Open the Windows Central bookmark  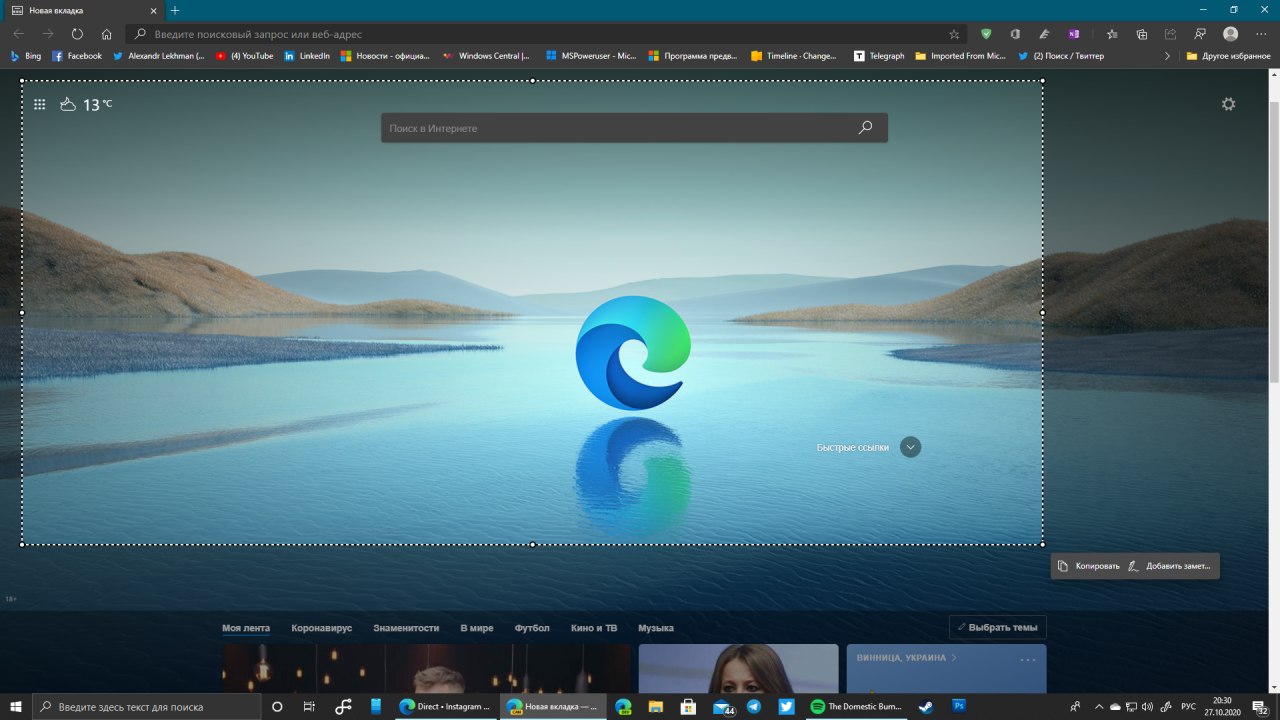(486, 56)
